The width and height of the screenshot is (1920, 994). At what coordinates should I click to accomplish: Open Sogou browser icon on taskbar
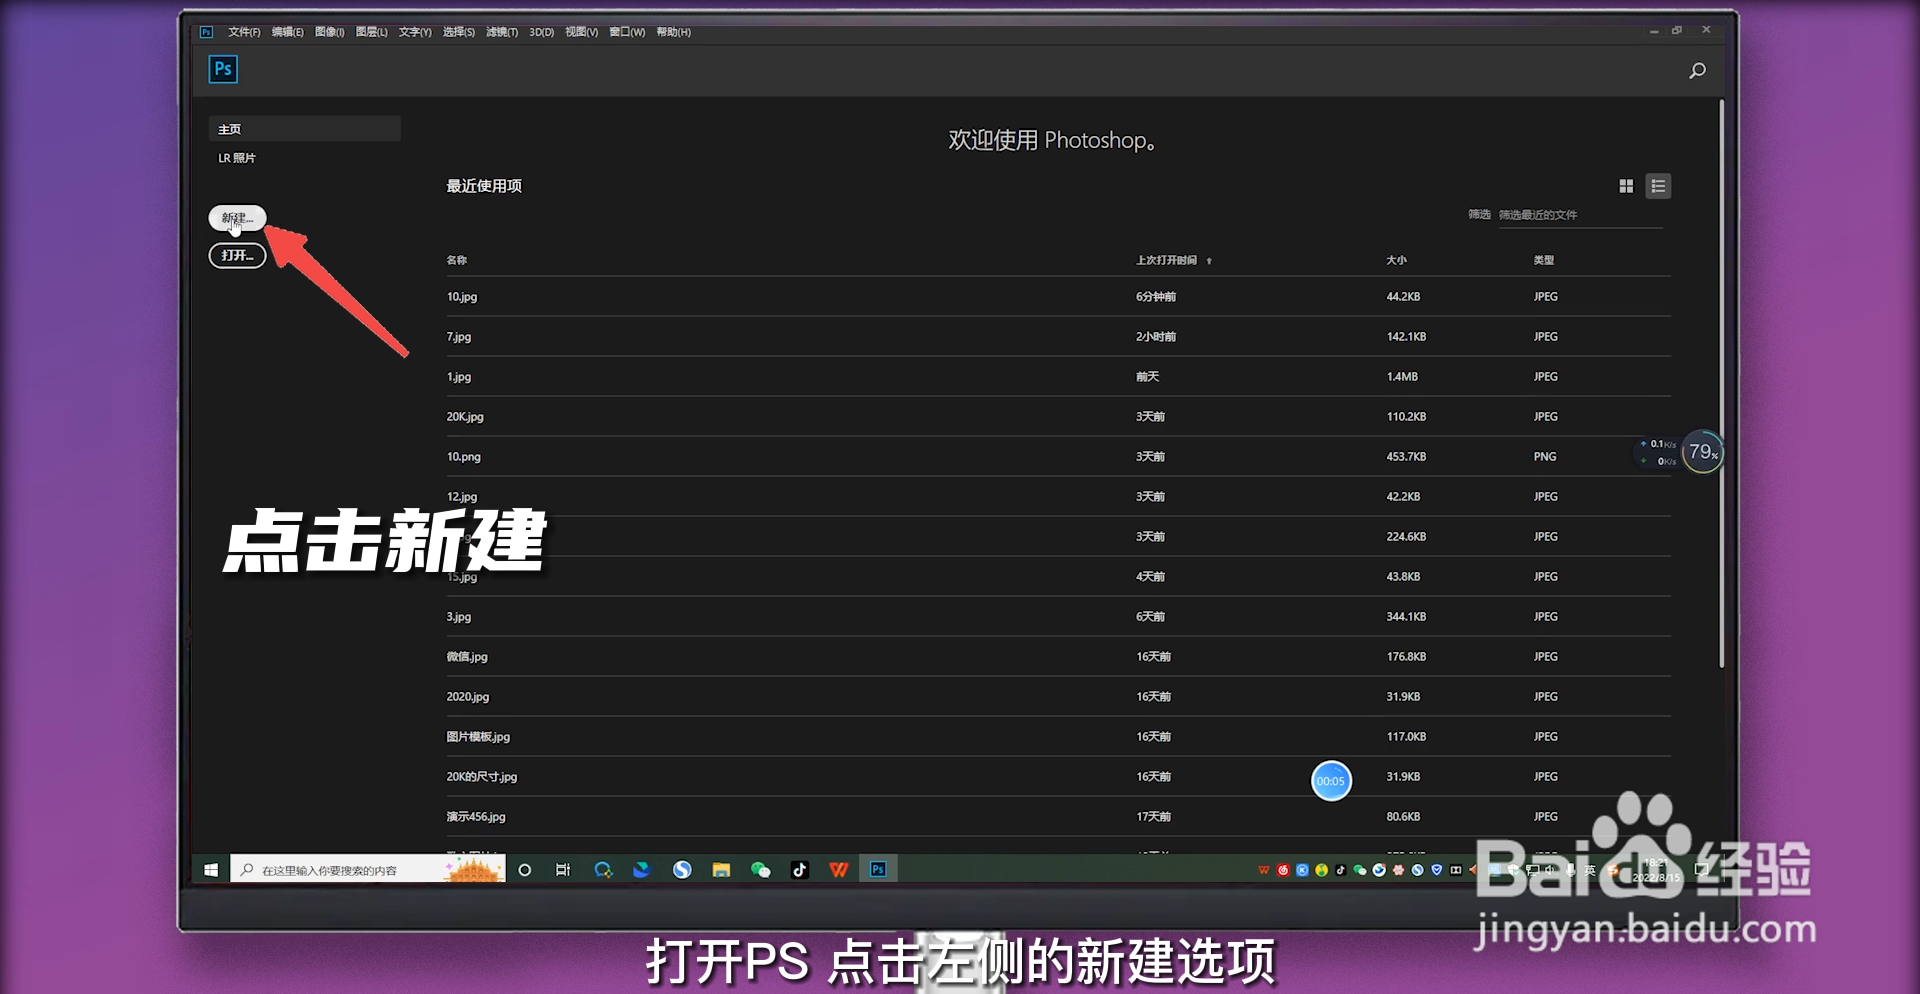[682, 870]
